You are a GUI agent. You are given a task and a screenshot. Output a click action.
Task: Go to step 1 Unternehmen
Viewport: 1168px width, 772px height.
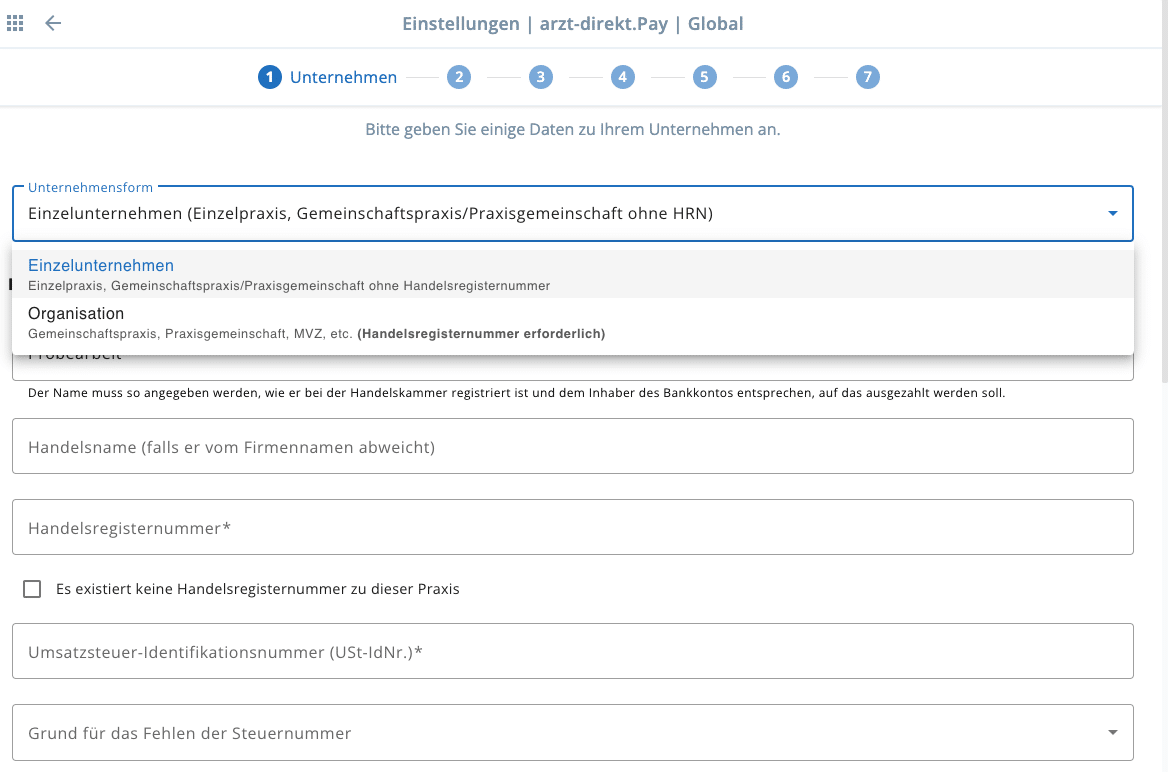click(x=328, y=77)
